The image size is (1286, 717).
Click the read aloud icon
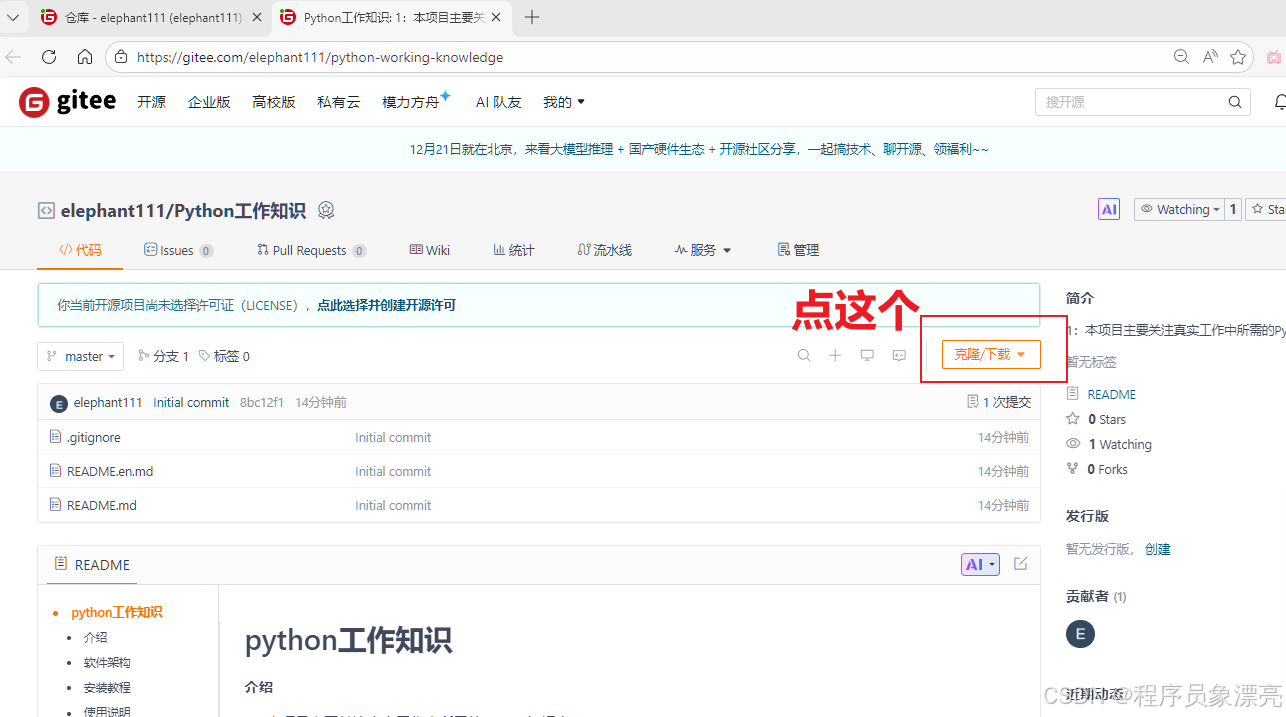coord(1210,57)
